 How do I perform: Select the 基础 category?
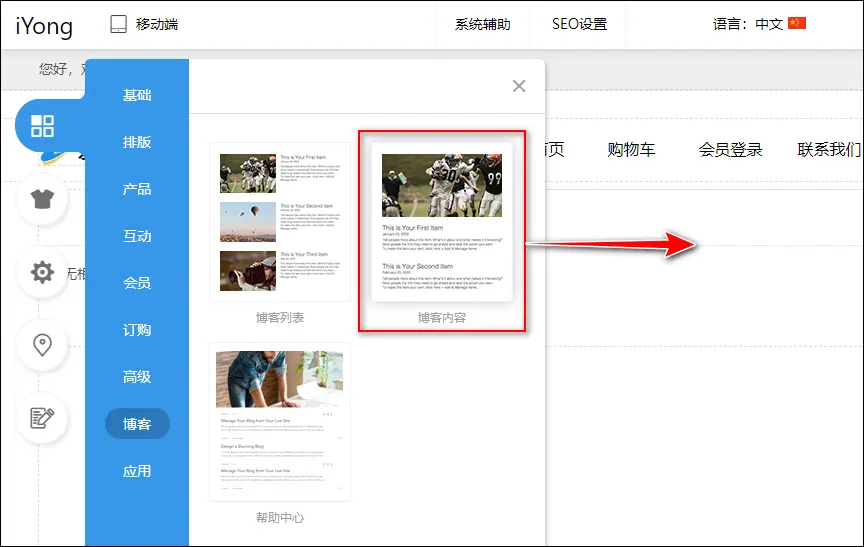[x=137, y=95]
